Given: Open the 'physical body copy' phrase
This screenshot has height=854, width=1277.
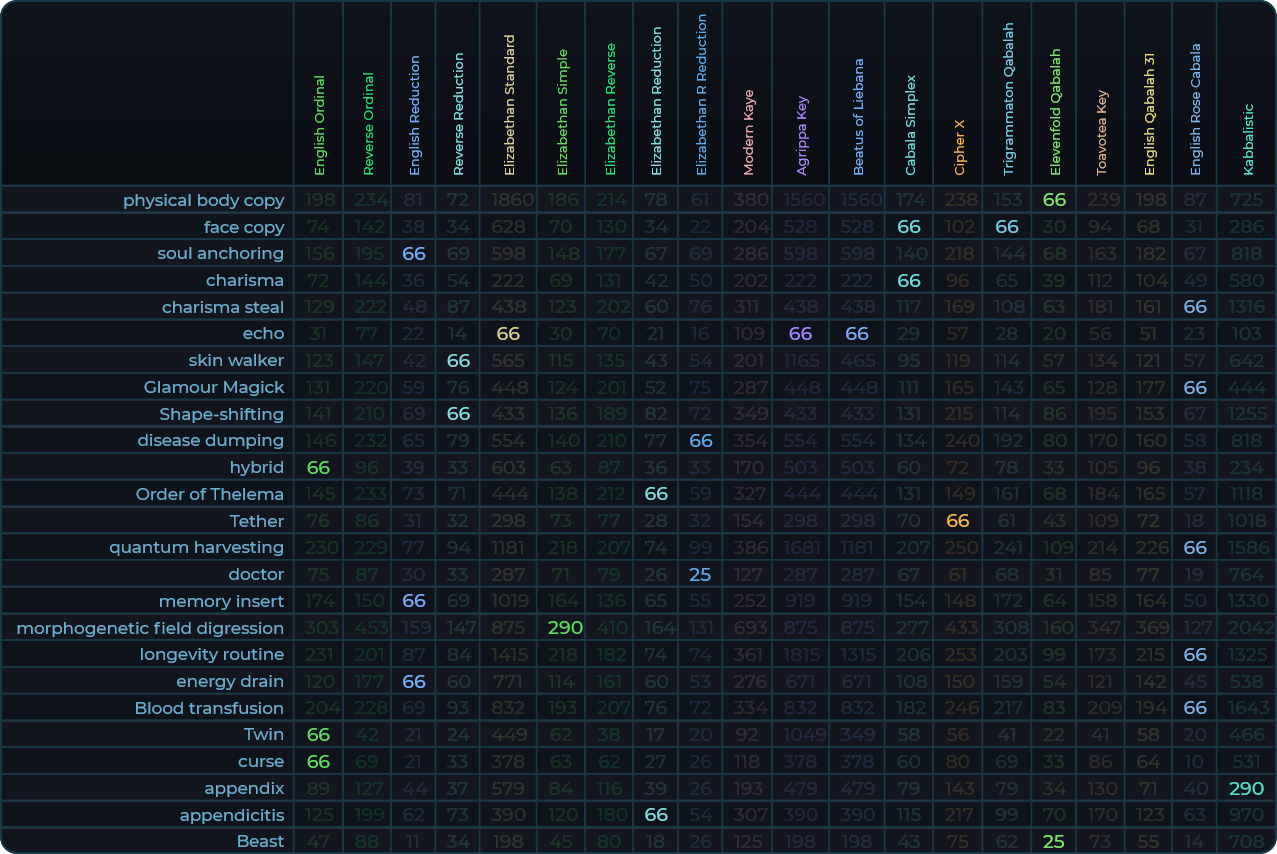Looking at the screenshot, I should pos(203,200).
